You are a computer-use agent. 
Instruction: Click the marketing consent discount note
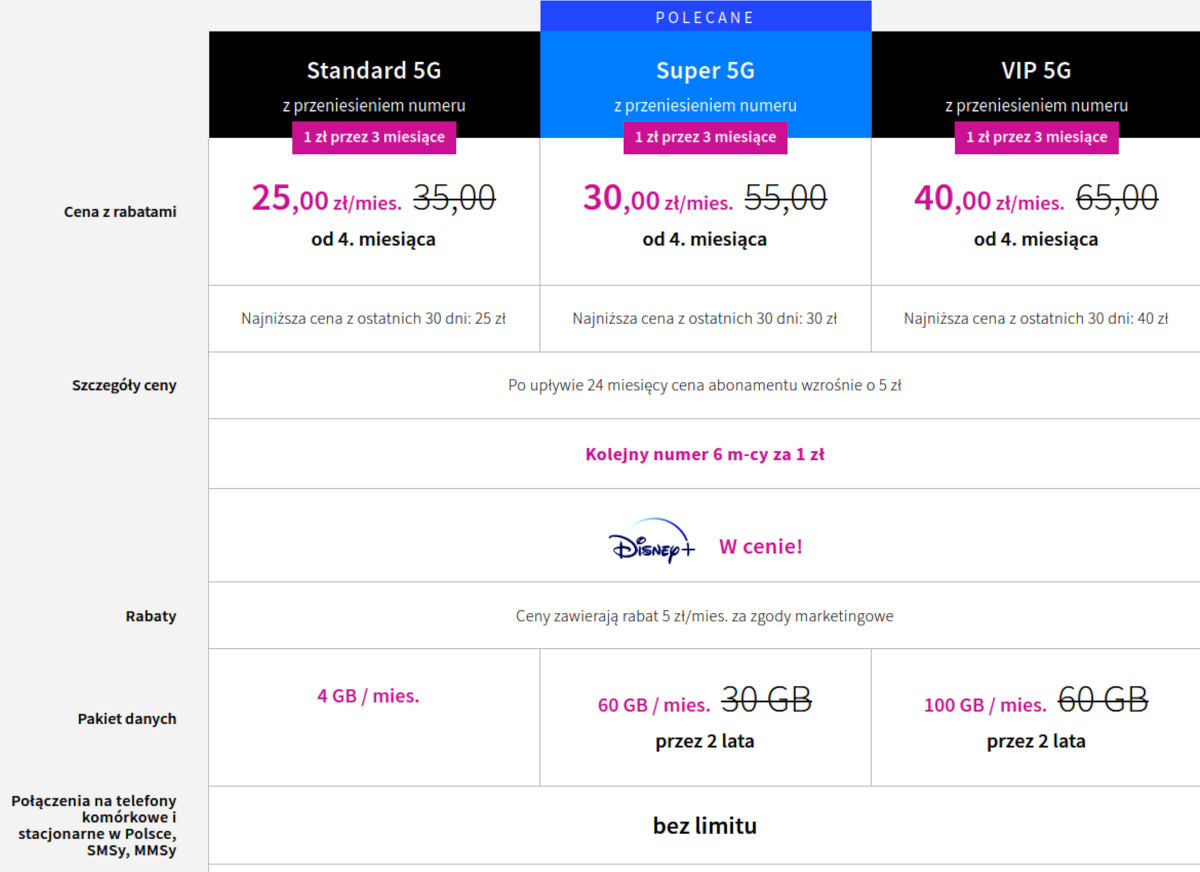(x=705, y=616)
